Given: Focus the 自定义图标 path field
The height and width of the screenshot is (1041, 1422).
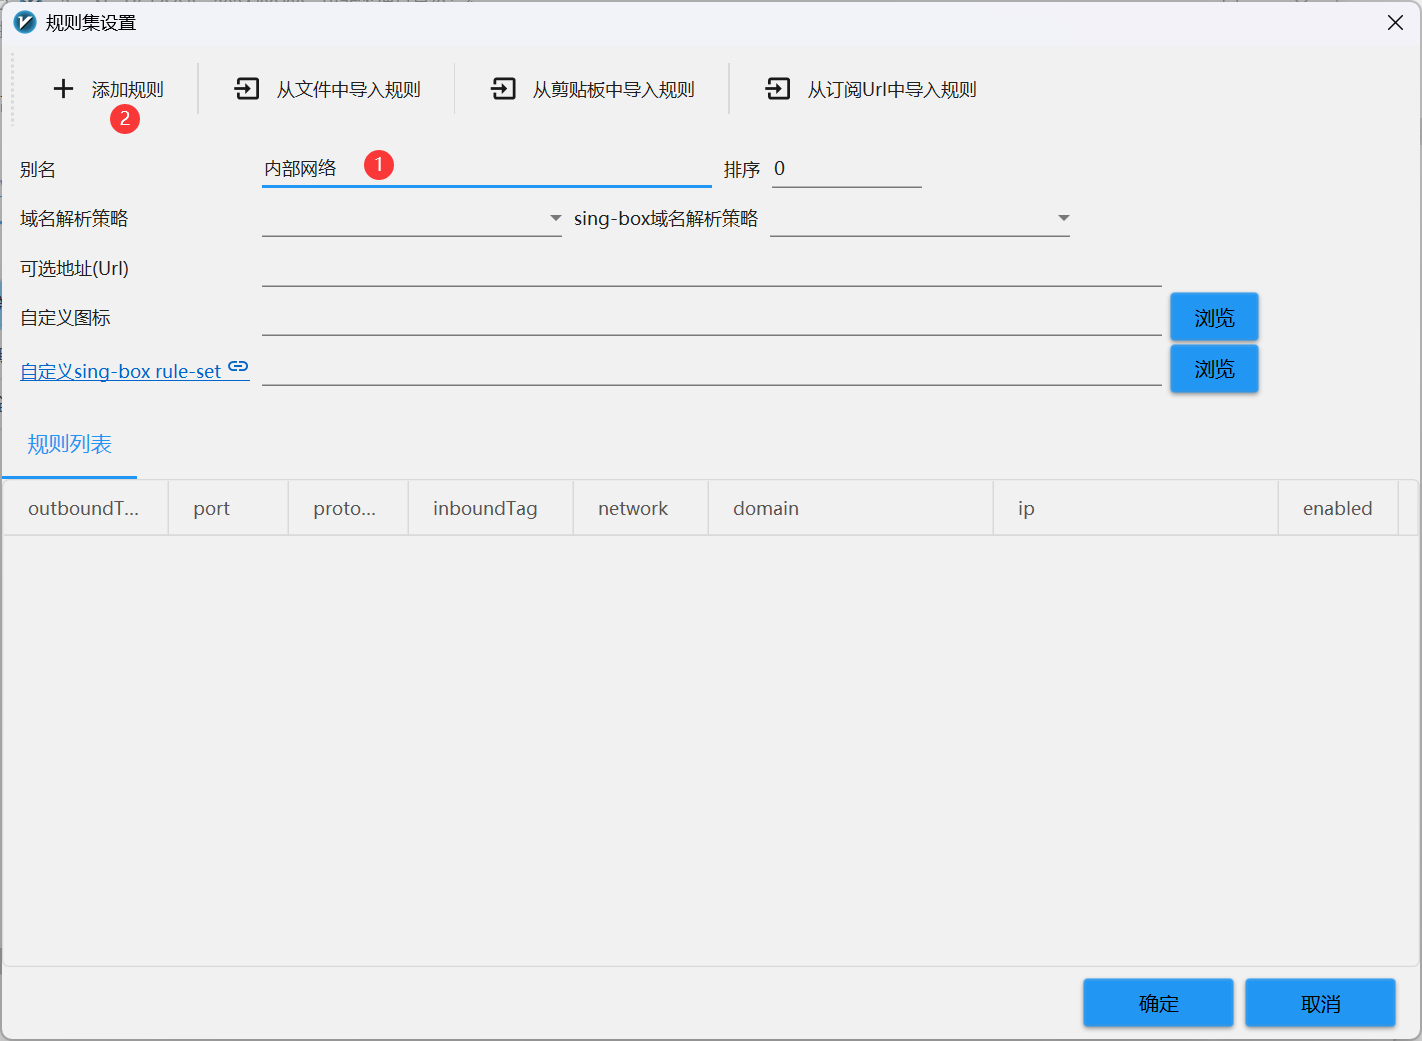Looking at the screenshot, I should click(x=712, y=318).
